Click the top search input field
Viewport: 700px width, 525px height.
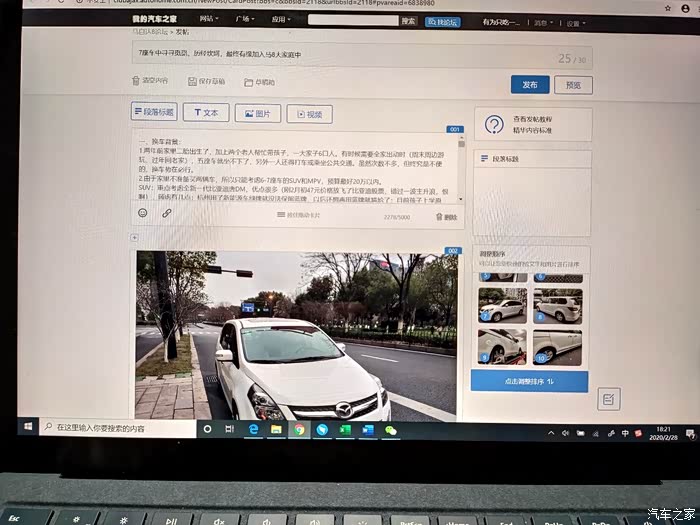click(353, 20)
